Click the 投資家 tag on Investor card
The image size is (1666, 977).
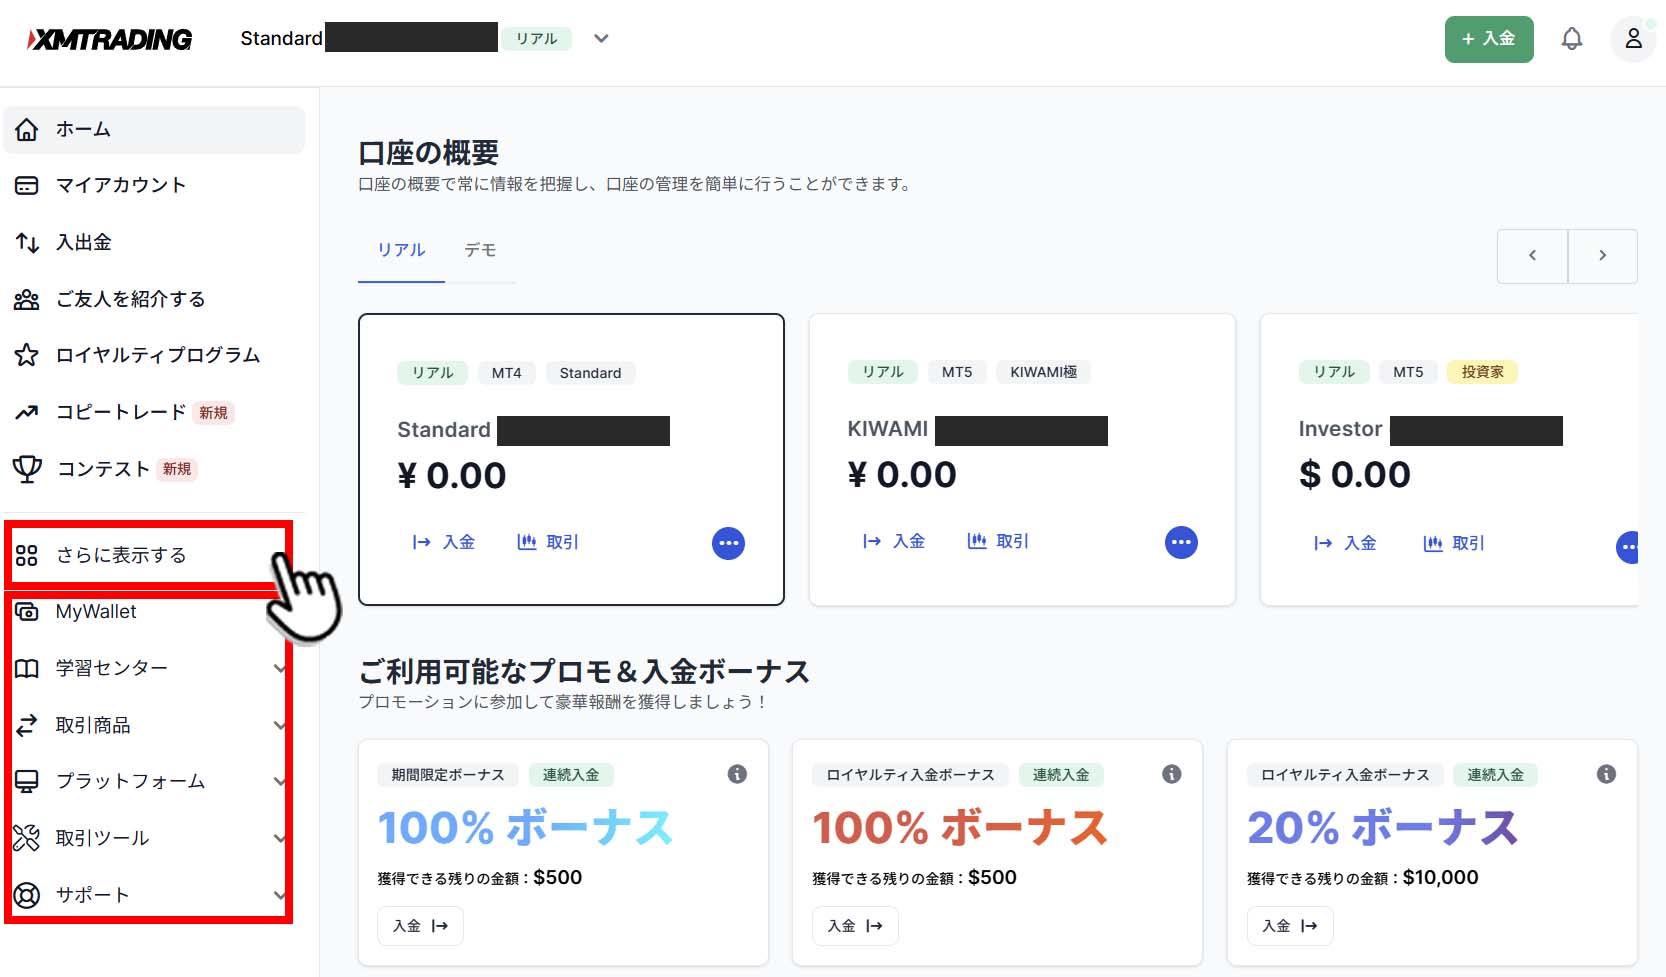(1482, 372)
